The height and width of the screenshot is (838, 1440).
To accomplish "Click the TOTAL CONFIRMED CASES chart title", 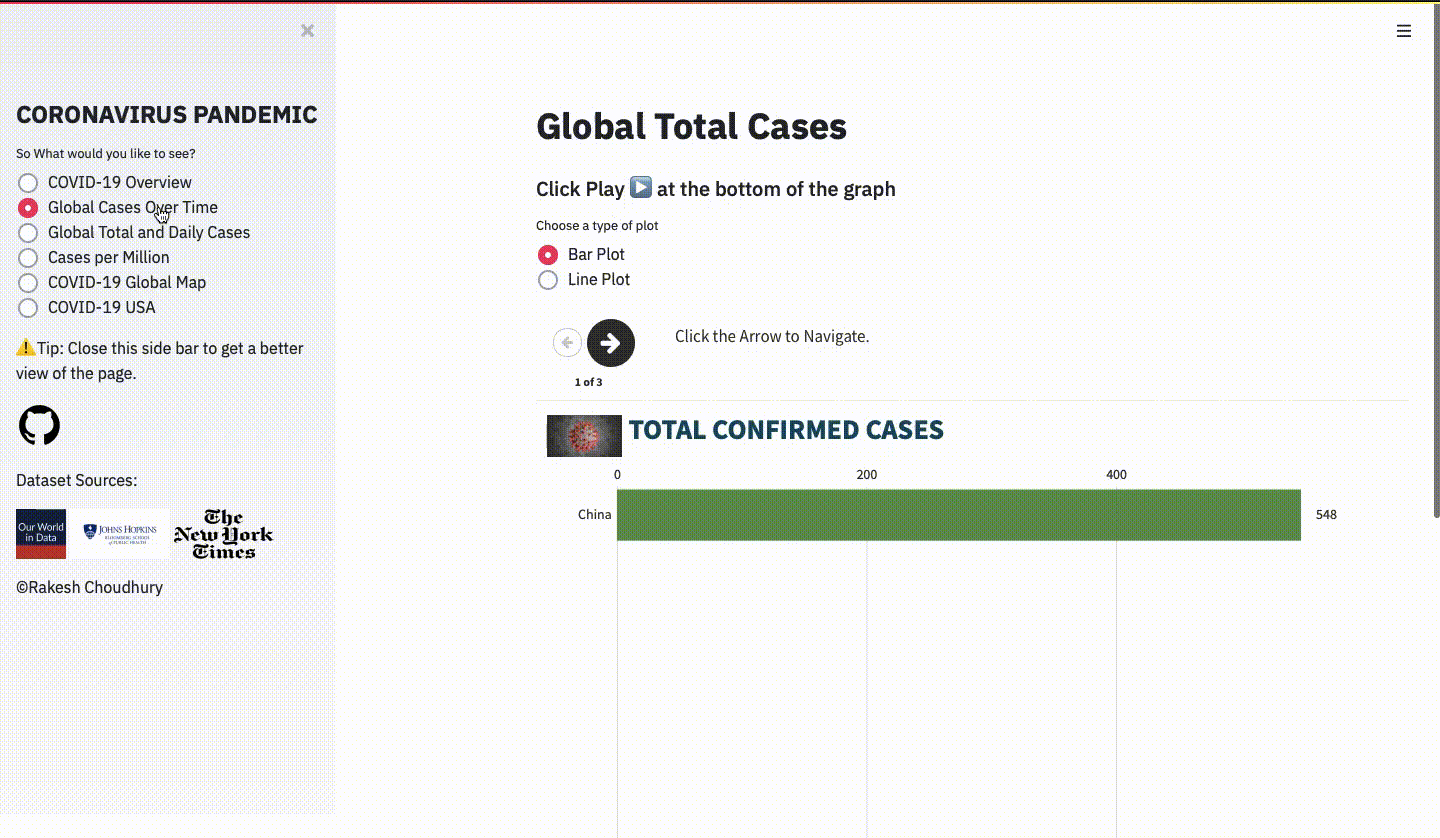I will 786,430.
